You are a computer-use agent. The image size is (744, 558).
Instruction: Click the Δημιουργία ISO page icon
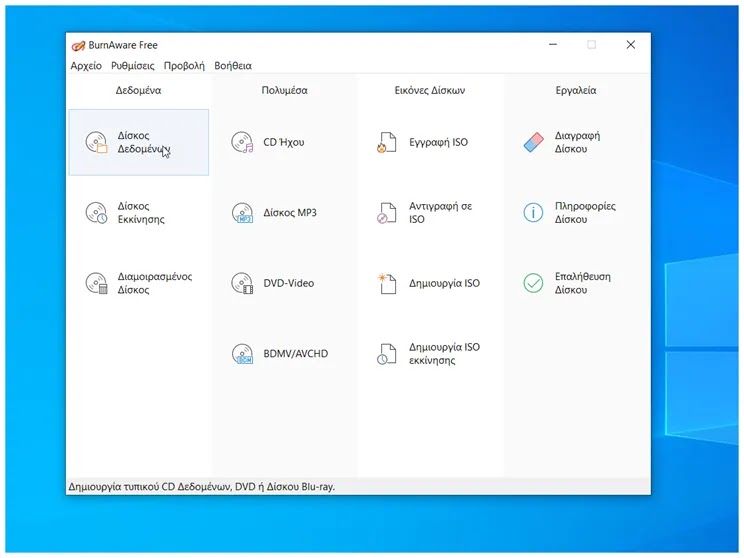coord(387,283)
